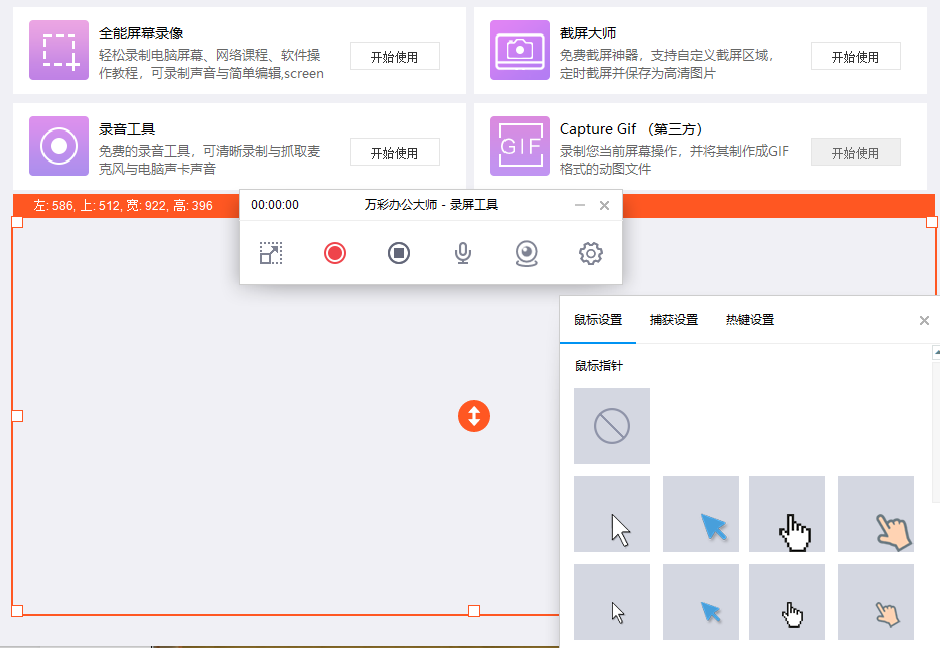Enable the webcam recording icon
The height and width of the screenshot is (648, 940).
click(x=527, y=253)
